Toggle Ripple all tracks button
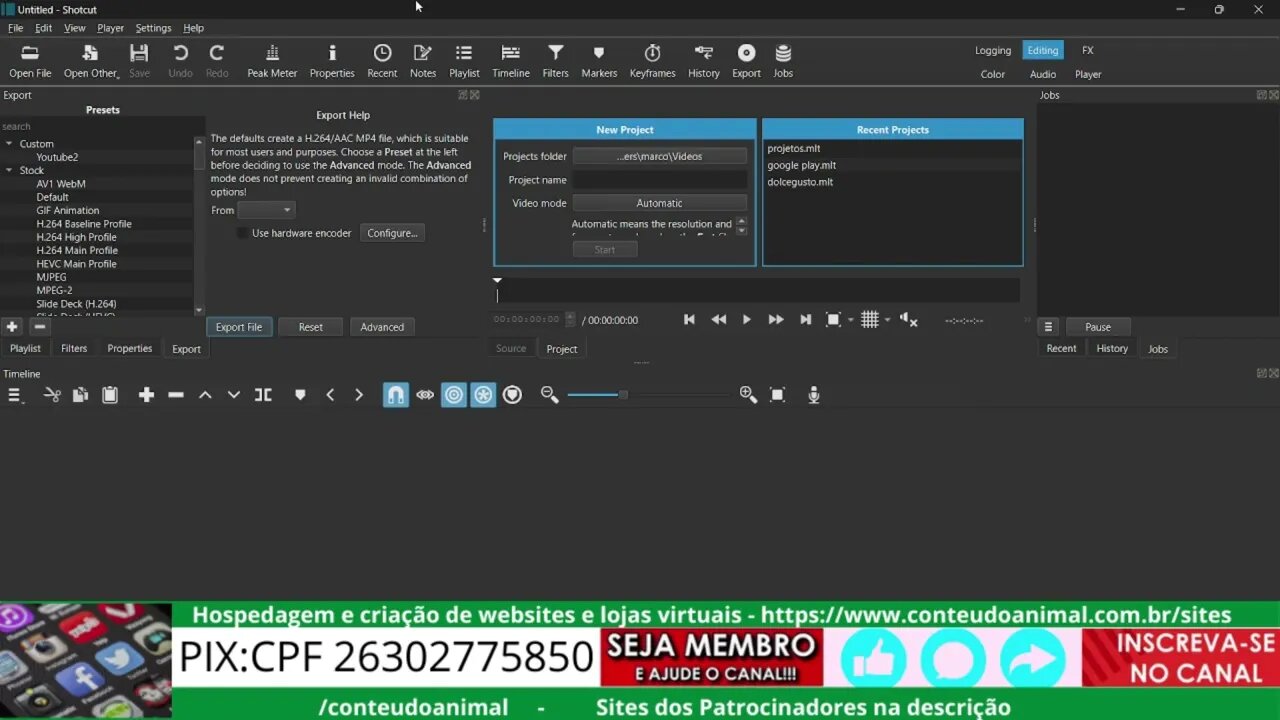Image resolution: width=1280 pixels, height=720 pixels. coord(483,395)
